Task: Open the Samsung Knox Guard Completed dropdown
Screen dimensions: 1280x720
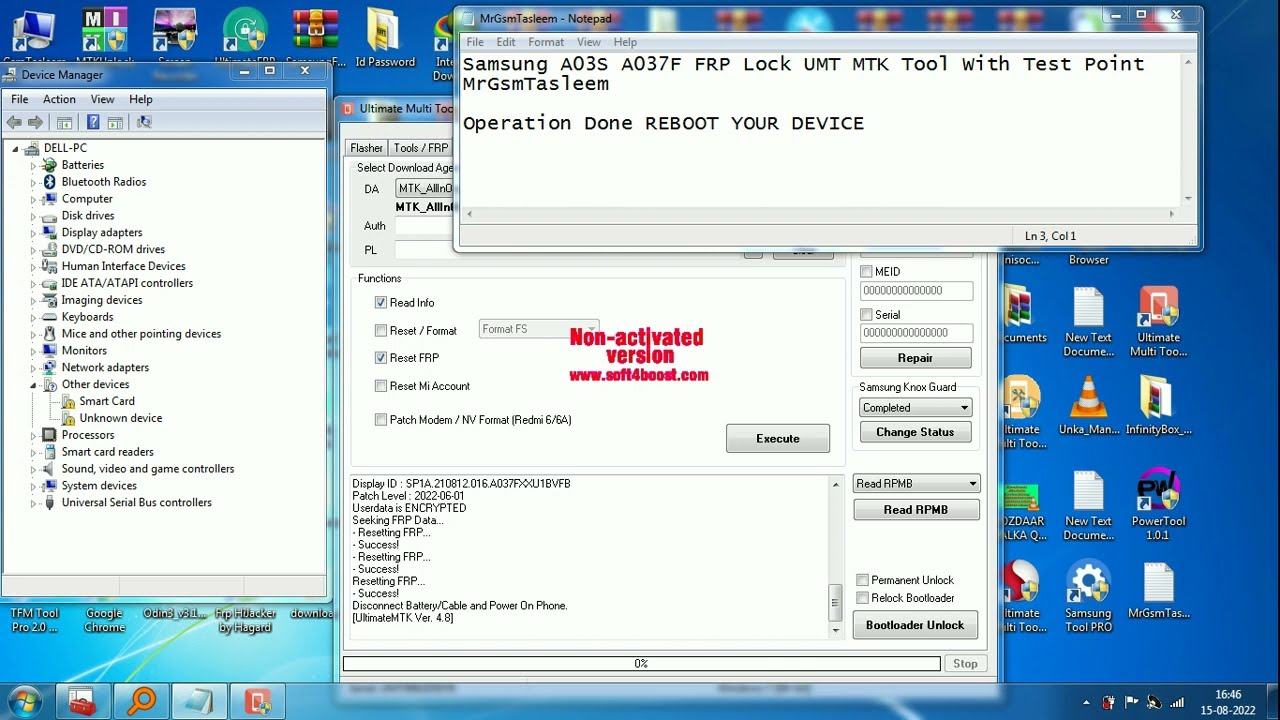Action: 915,408
